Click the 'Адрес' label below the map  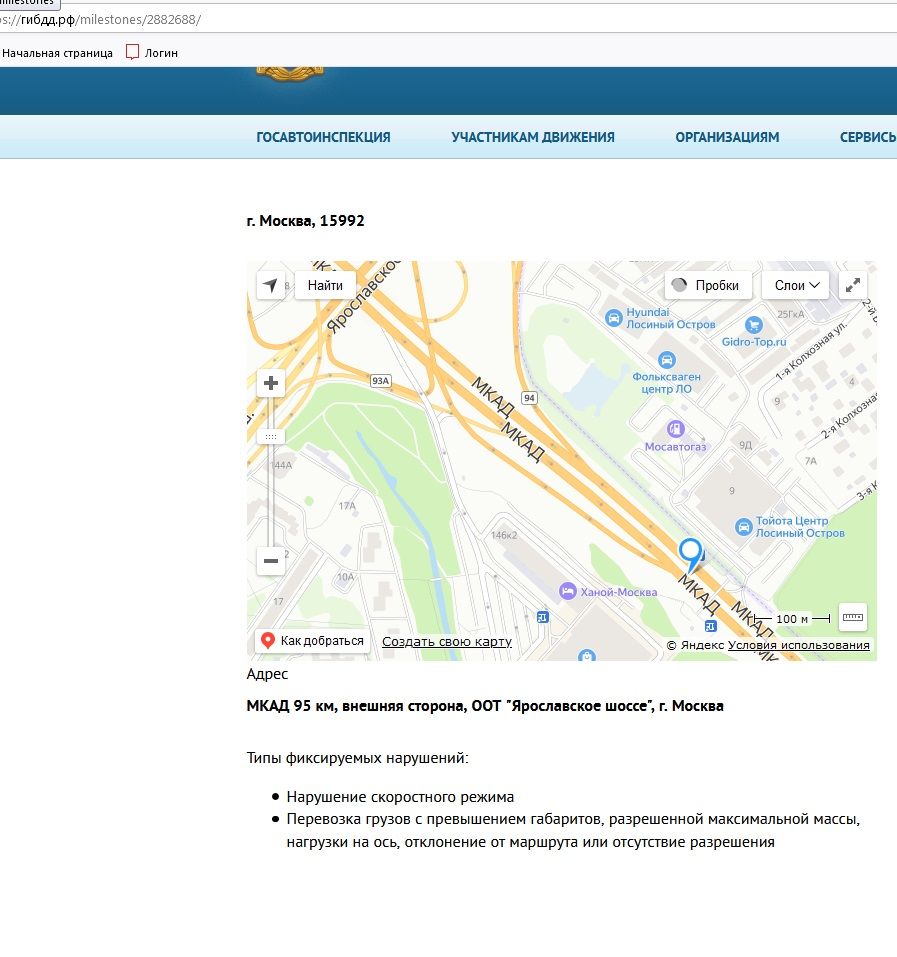[267, 674]
